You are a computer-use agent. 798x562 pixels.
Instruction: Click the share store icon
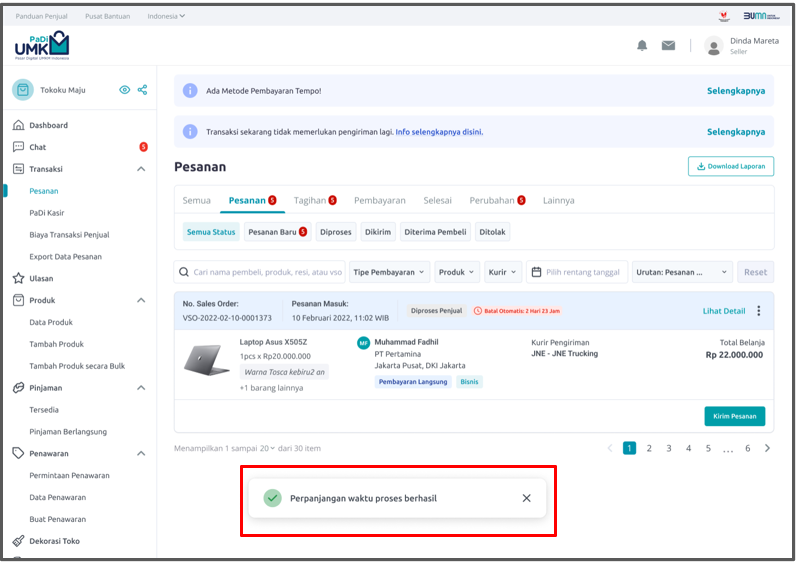[x=142, y=90]
